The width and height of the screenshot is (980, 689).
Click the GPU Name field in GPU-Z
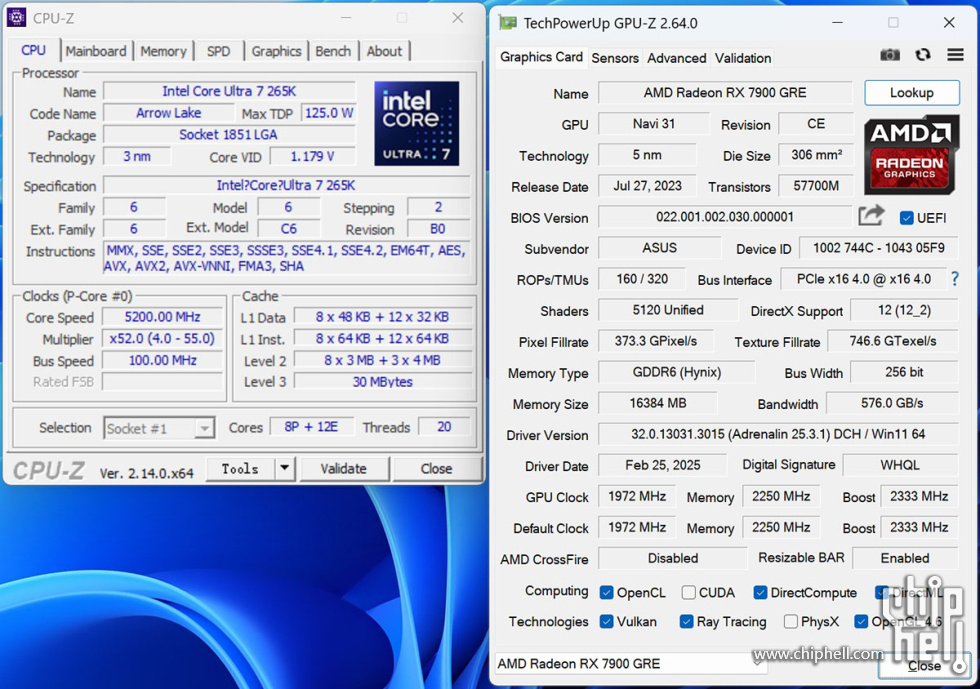coord(725,93)
